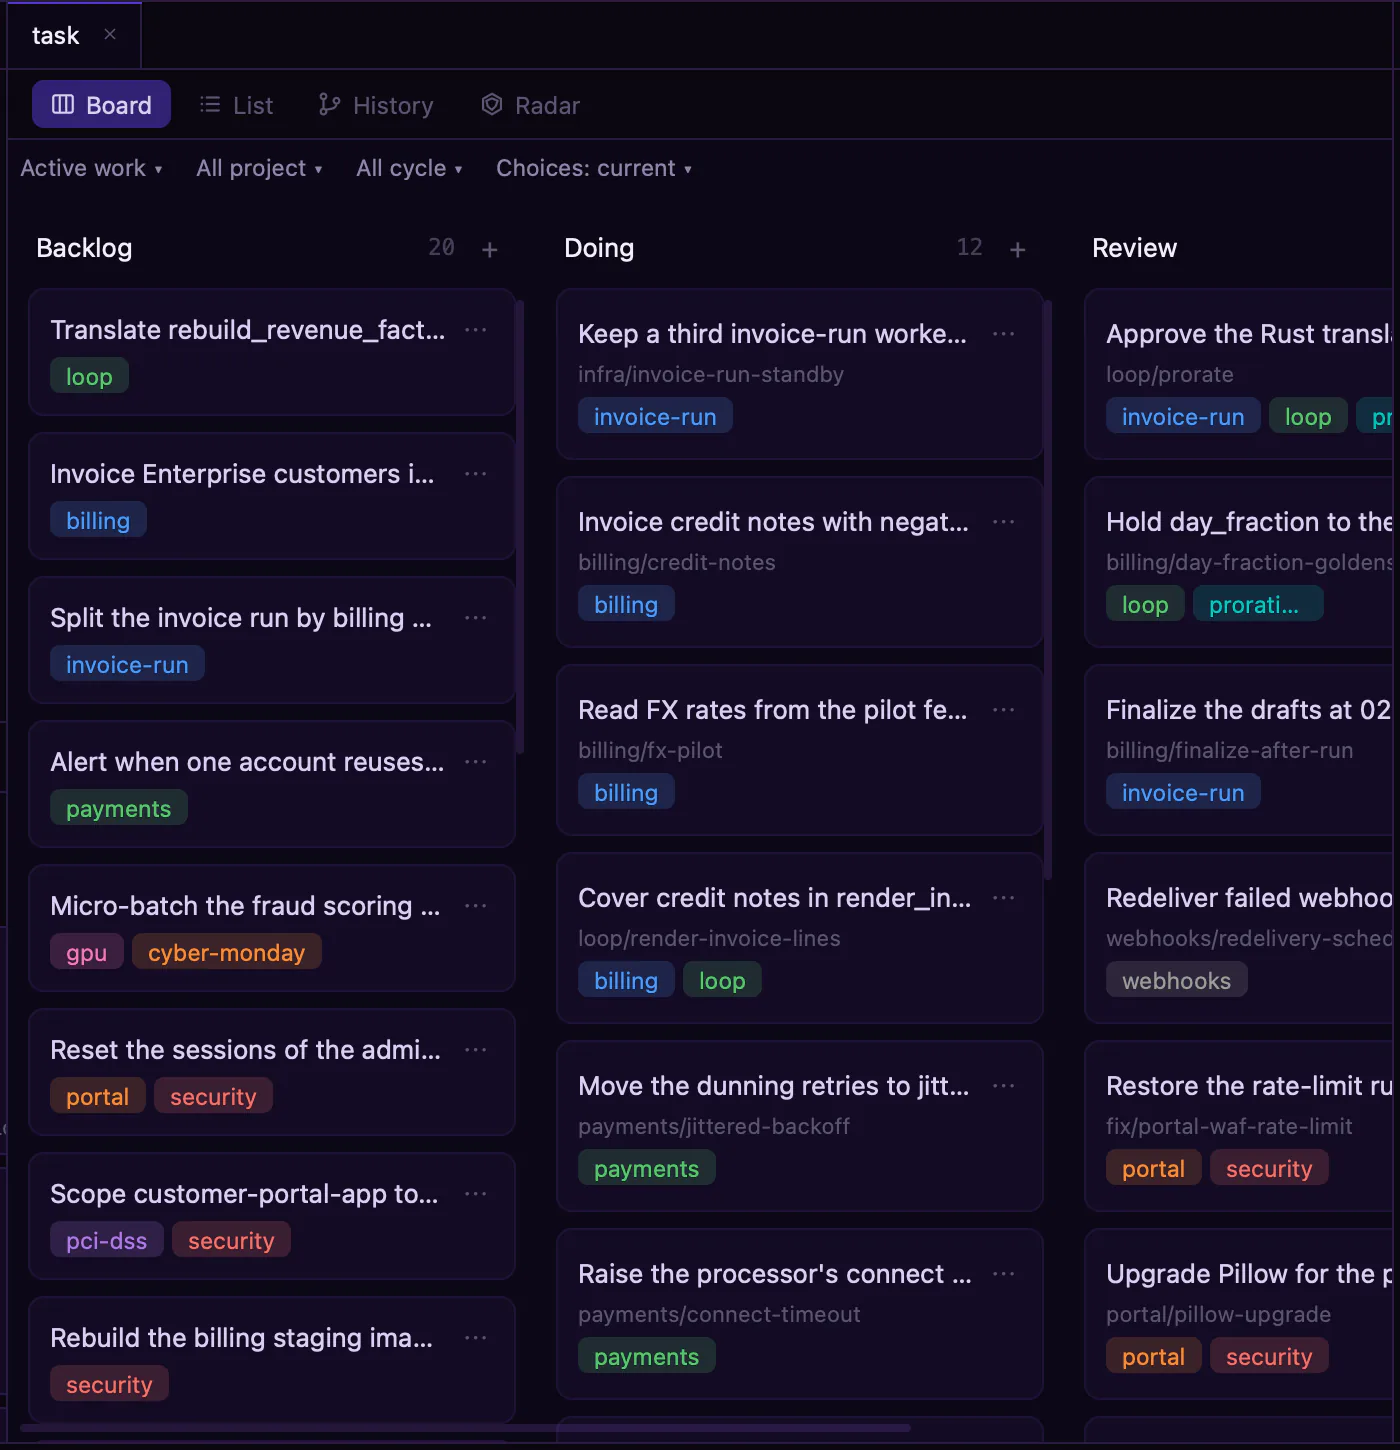Expand the All cycle filter
This screenshot has height=1450, width=1400.
pos(409,168)
